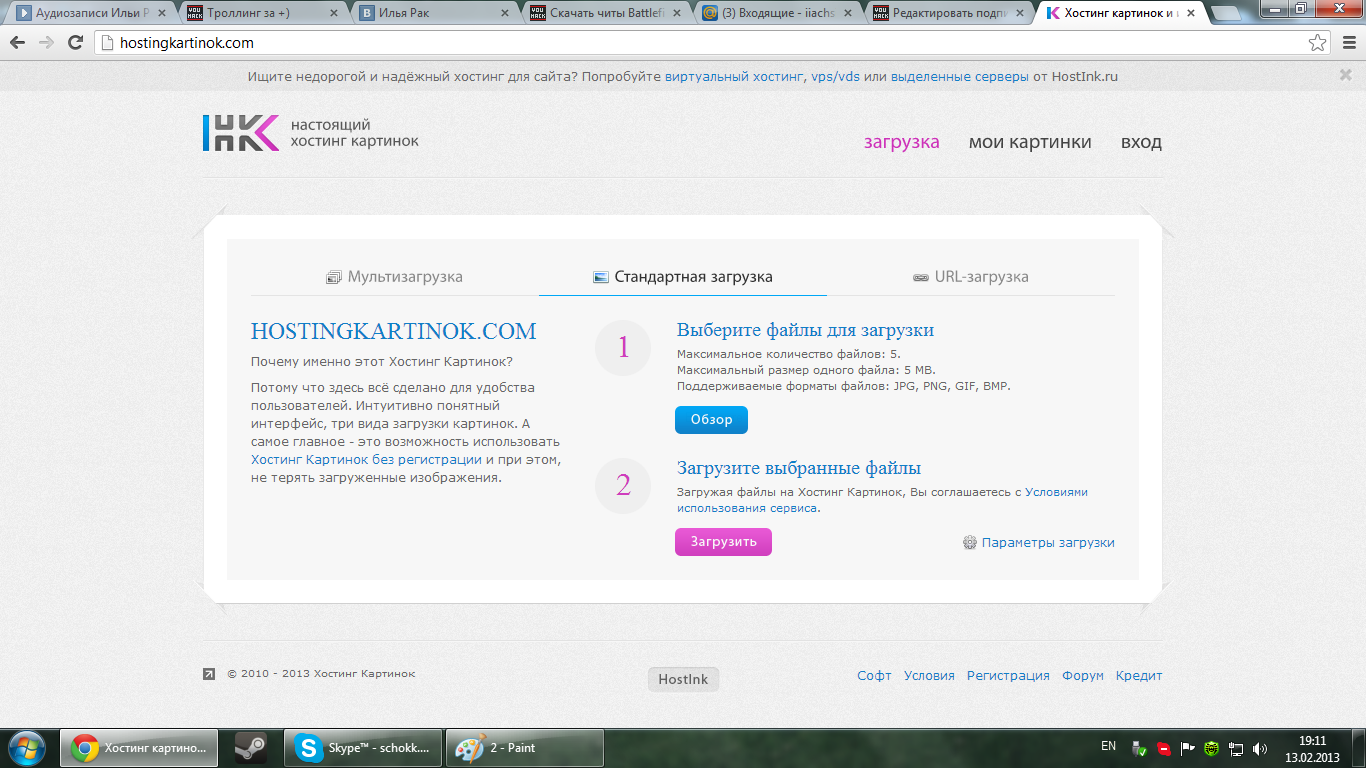Select the Стандартная загрузка tab
This screenshot has width=1366, height=768.
click(x=683, y=277)
